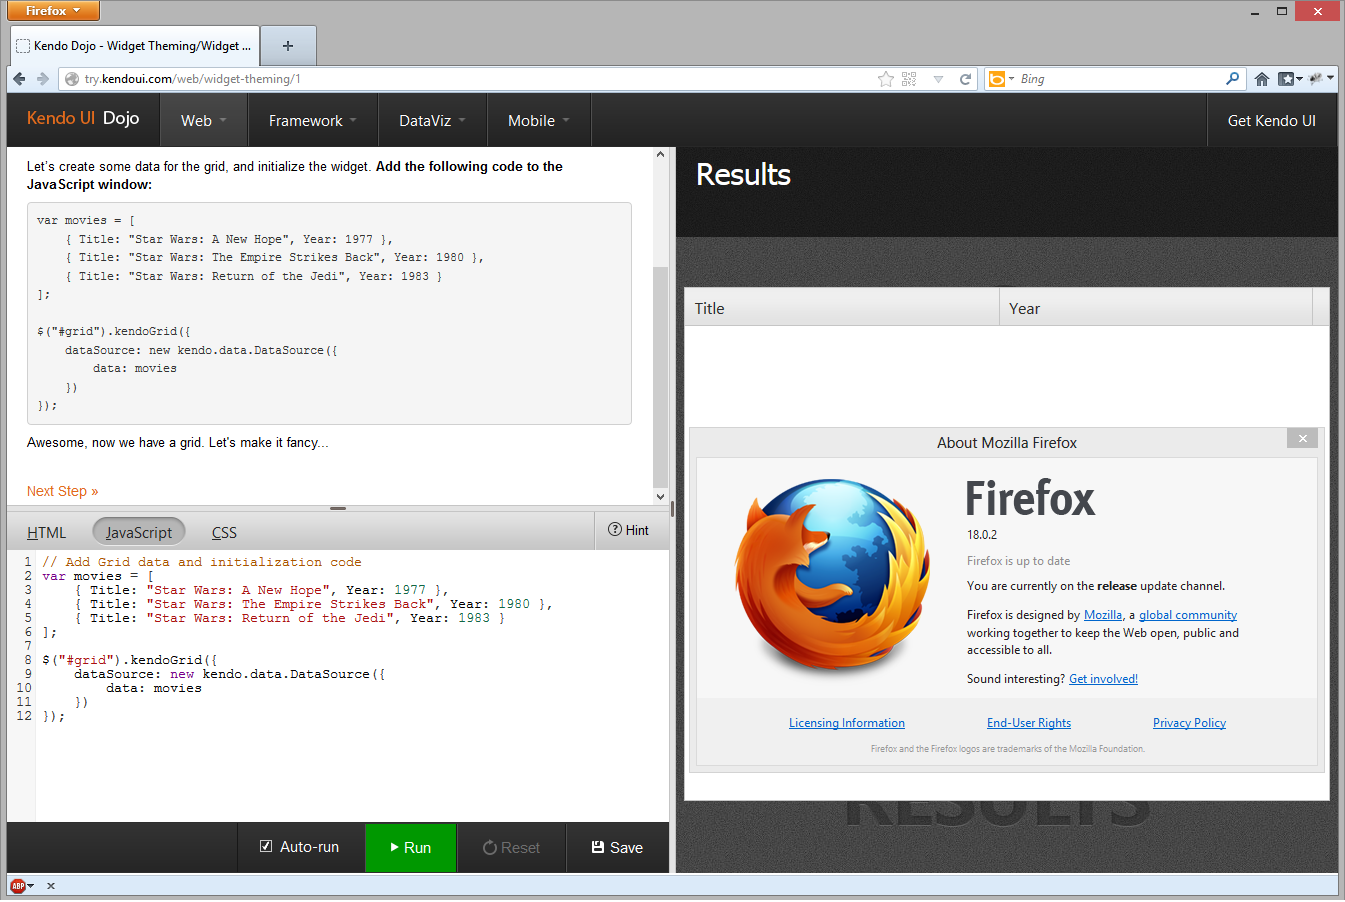Screen dimensions: 1345x902
Task: Click the greyscale add-on icon in toolbar
Action: 1316,79
